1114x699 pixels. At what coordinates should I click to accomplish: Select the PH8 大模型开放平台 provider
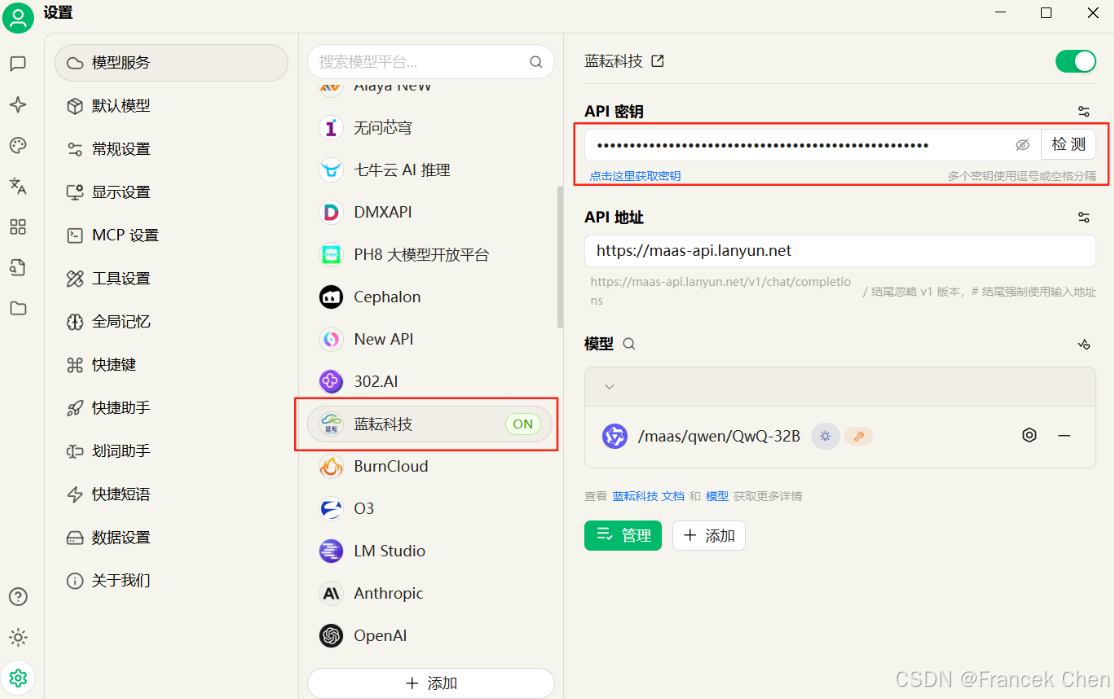point(431,254)
